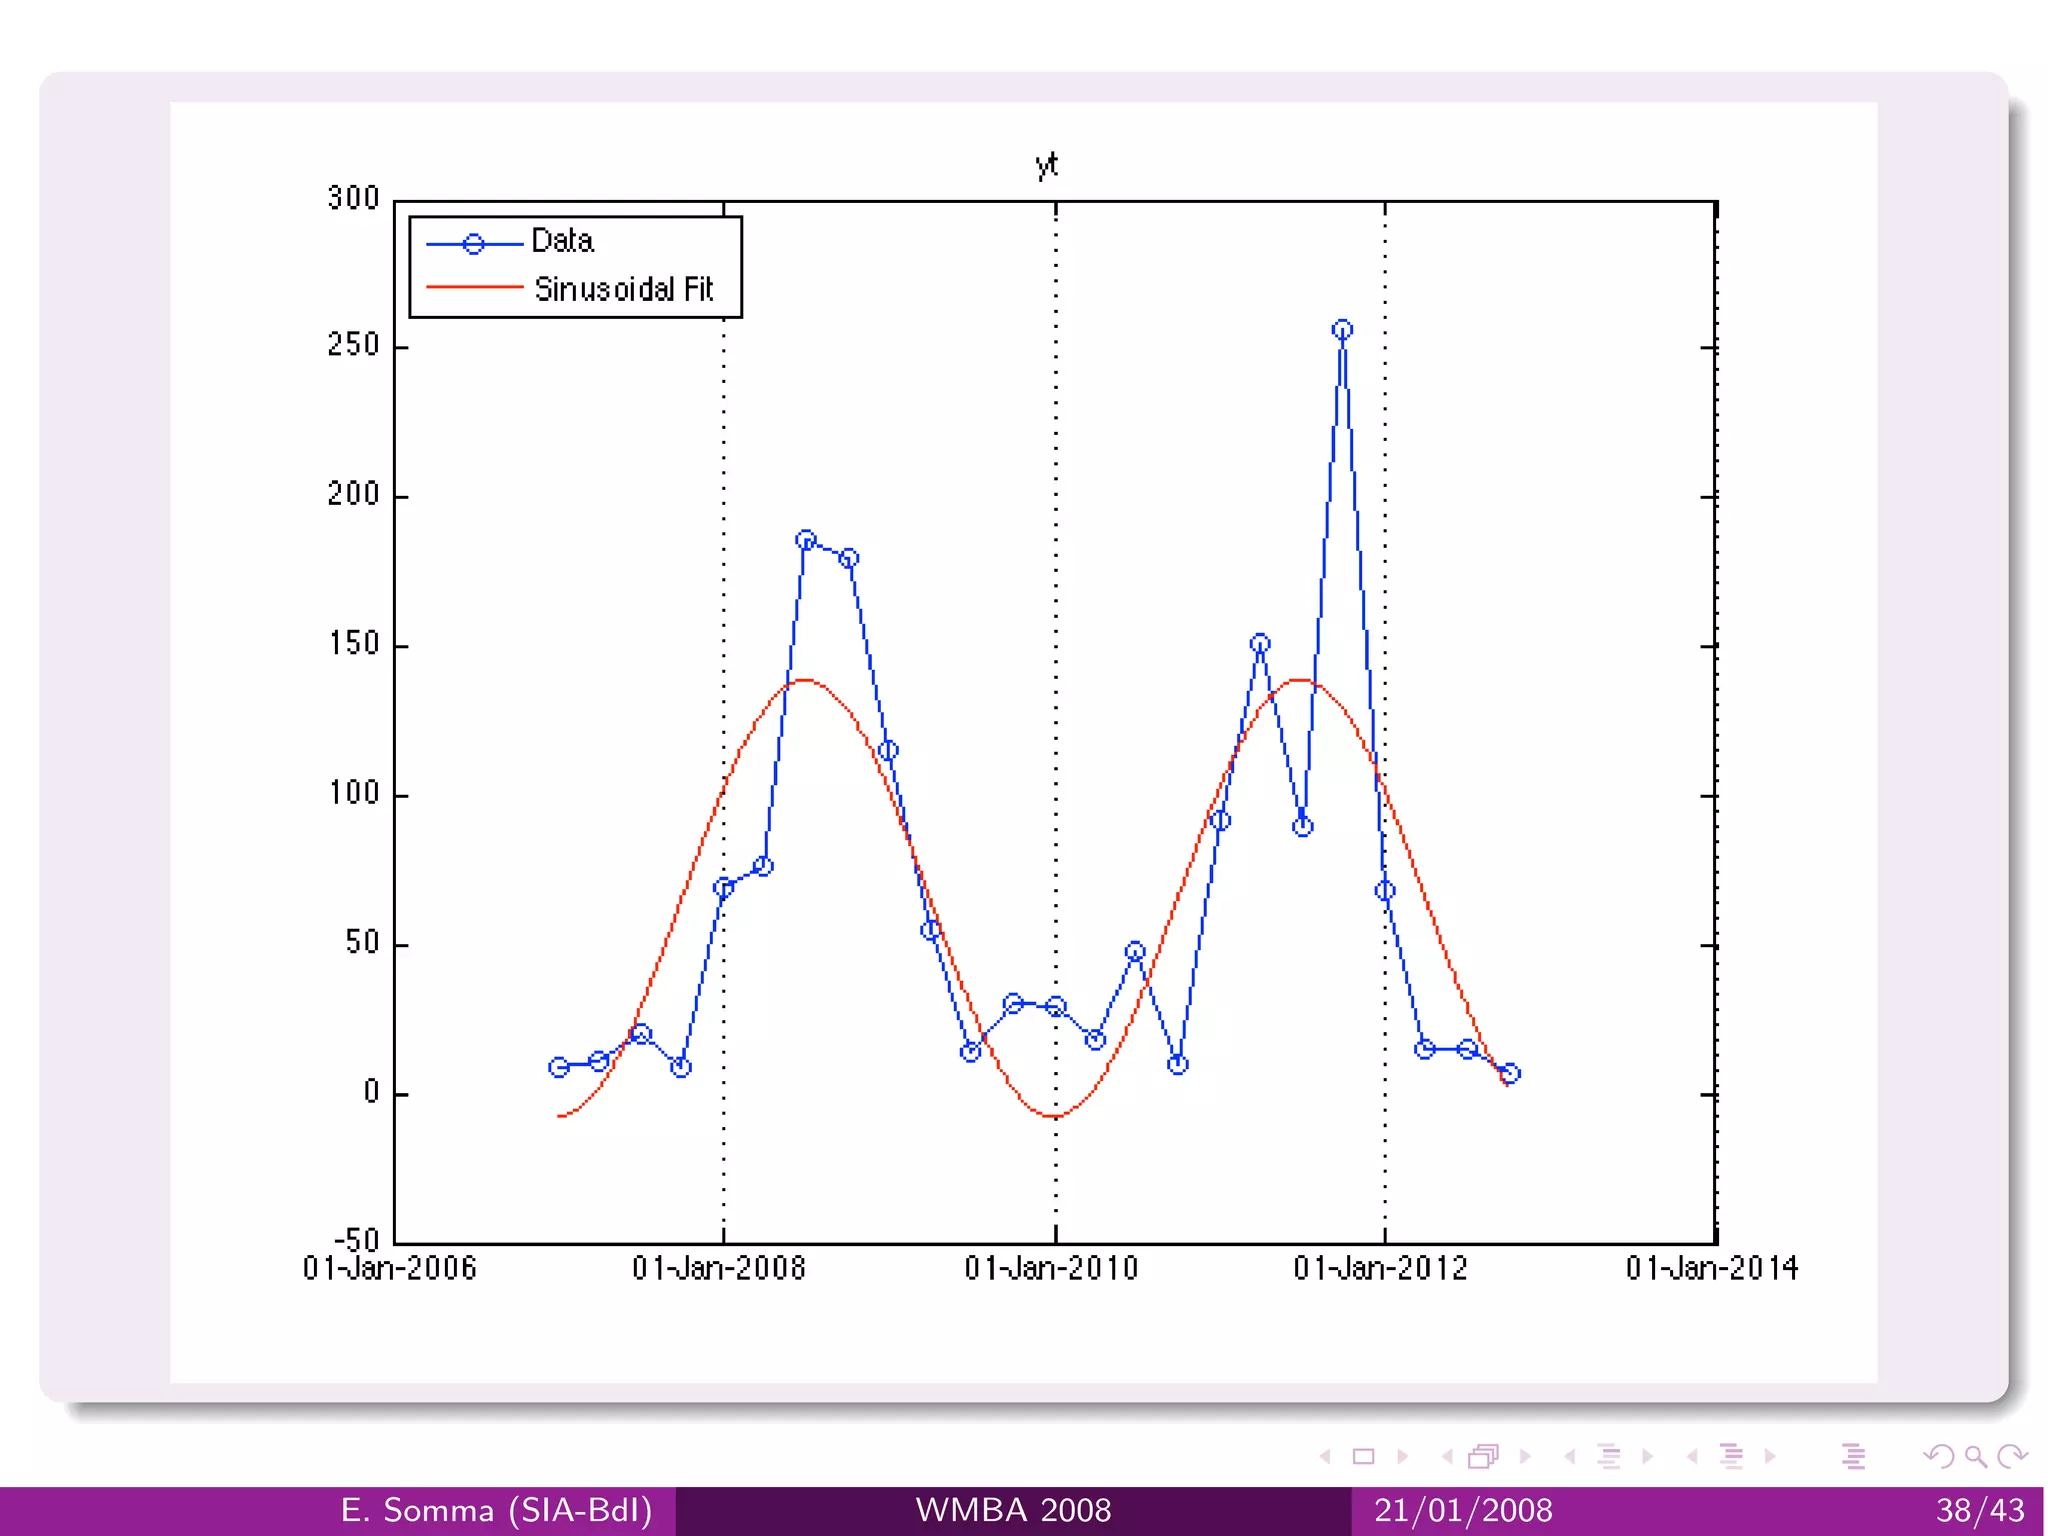Click the search magnifier icon

[1975, 1456]
